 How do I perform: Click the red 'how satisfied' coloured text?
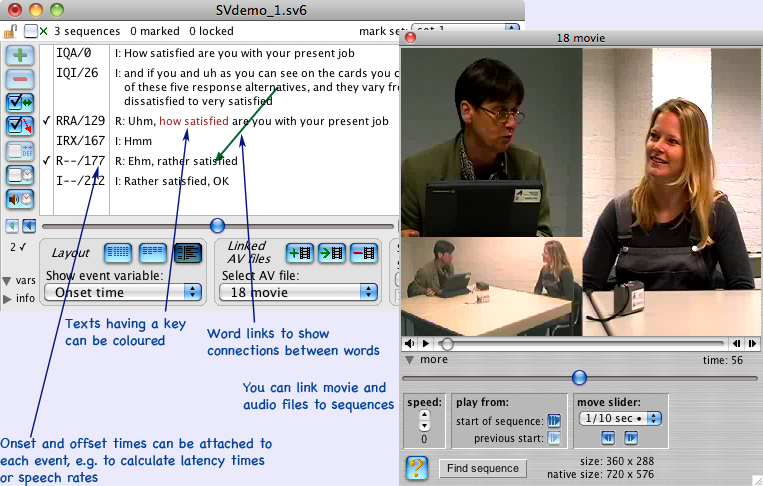pos(194,121)
